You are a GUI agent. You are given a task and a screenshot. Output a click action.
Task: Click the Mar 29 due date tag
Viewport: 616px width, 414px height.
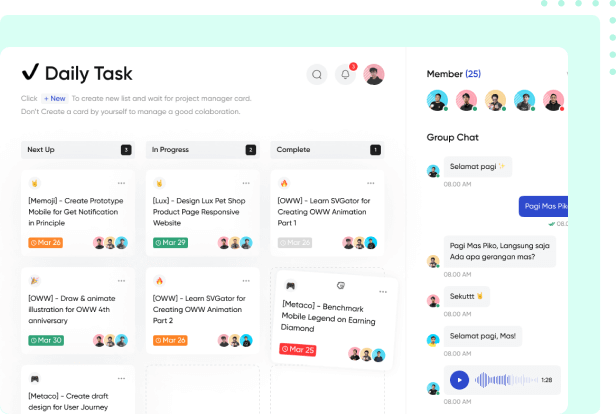pyautogui.click(x=170, y=243)
